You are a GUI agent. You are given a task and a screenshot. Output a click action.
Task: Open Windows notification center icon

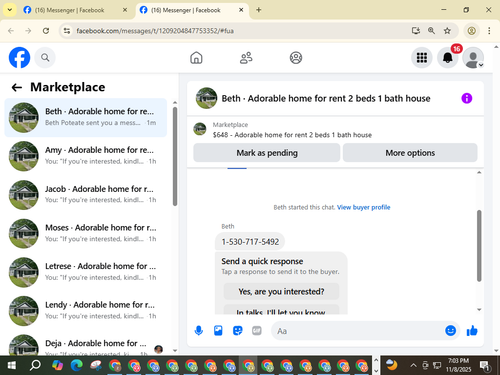coord(485,366)
